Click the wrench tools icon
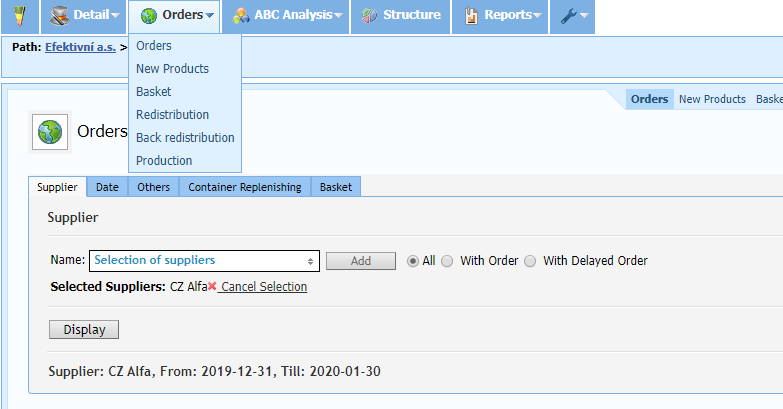The height and width of the screenshot is (409, 783). click(x=570, y=16)
